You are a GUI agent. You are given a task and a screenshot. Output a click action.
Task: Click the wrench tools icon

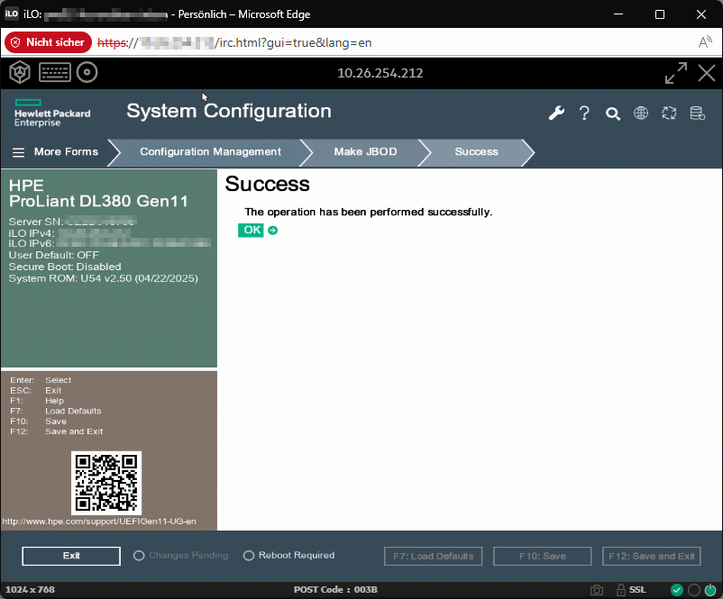pyautogui.click(x=557, y=113)
